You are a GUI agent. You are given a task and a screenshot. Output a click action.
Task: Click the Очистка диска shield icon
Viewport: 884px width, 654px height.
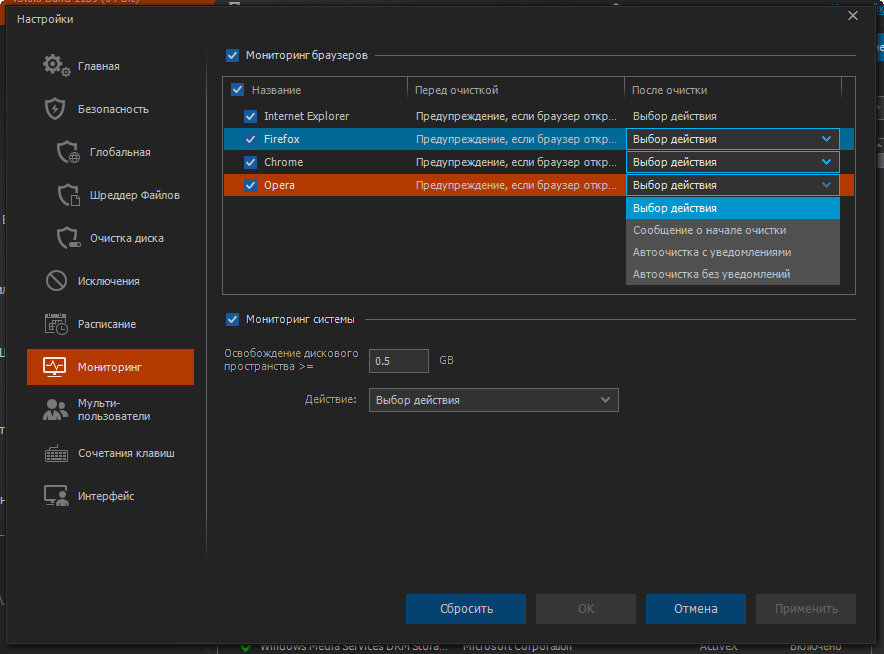68,238
